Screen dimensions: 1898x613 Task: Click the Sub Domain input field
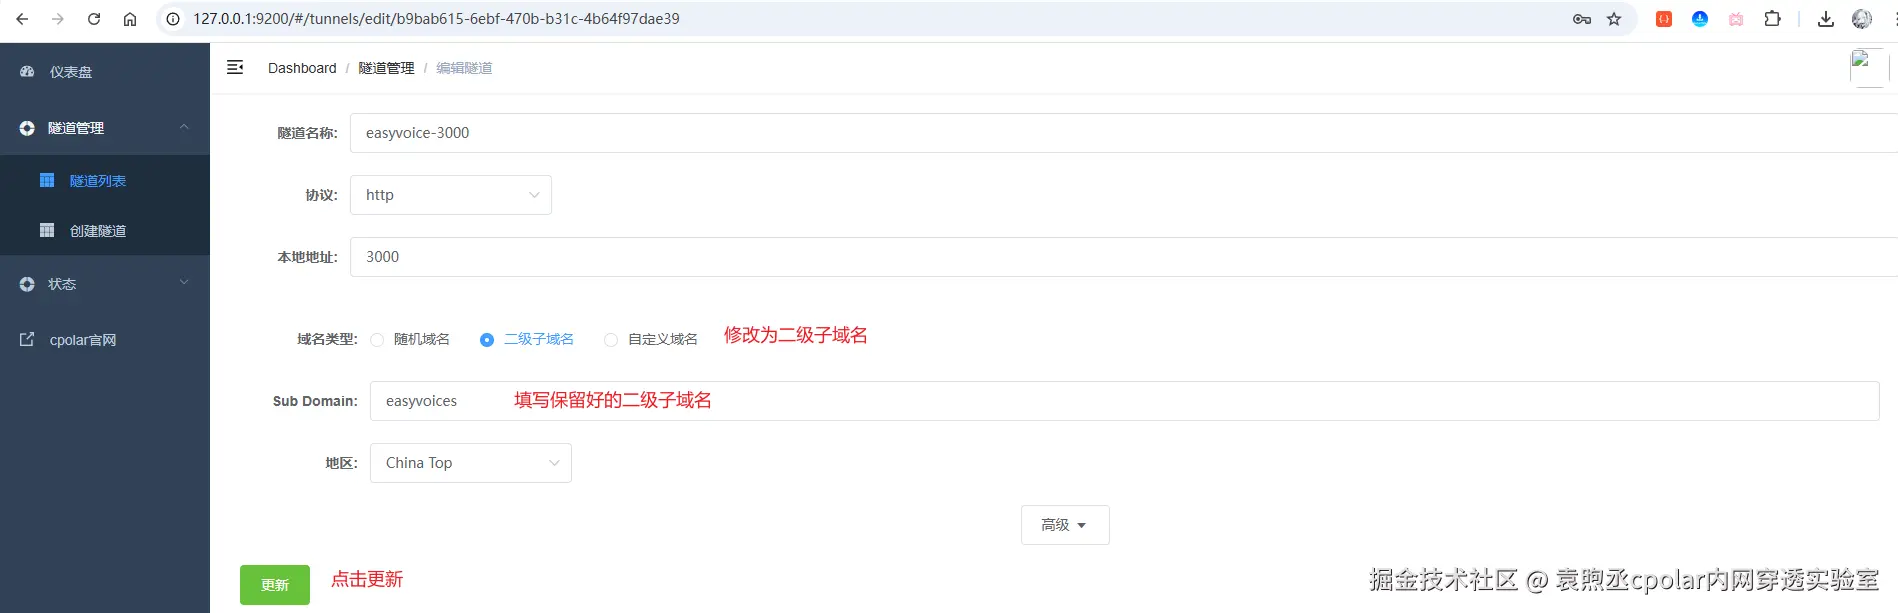coord(1124,401)
